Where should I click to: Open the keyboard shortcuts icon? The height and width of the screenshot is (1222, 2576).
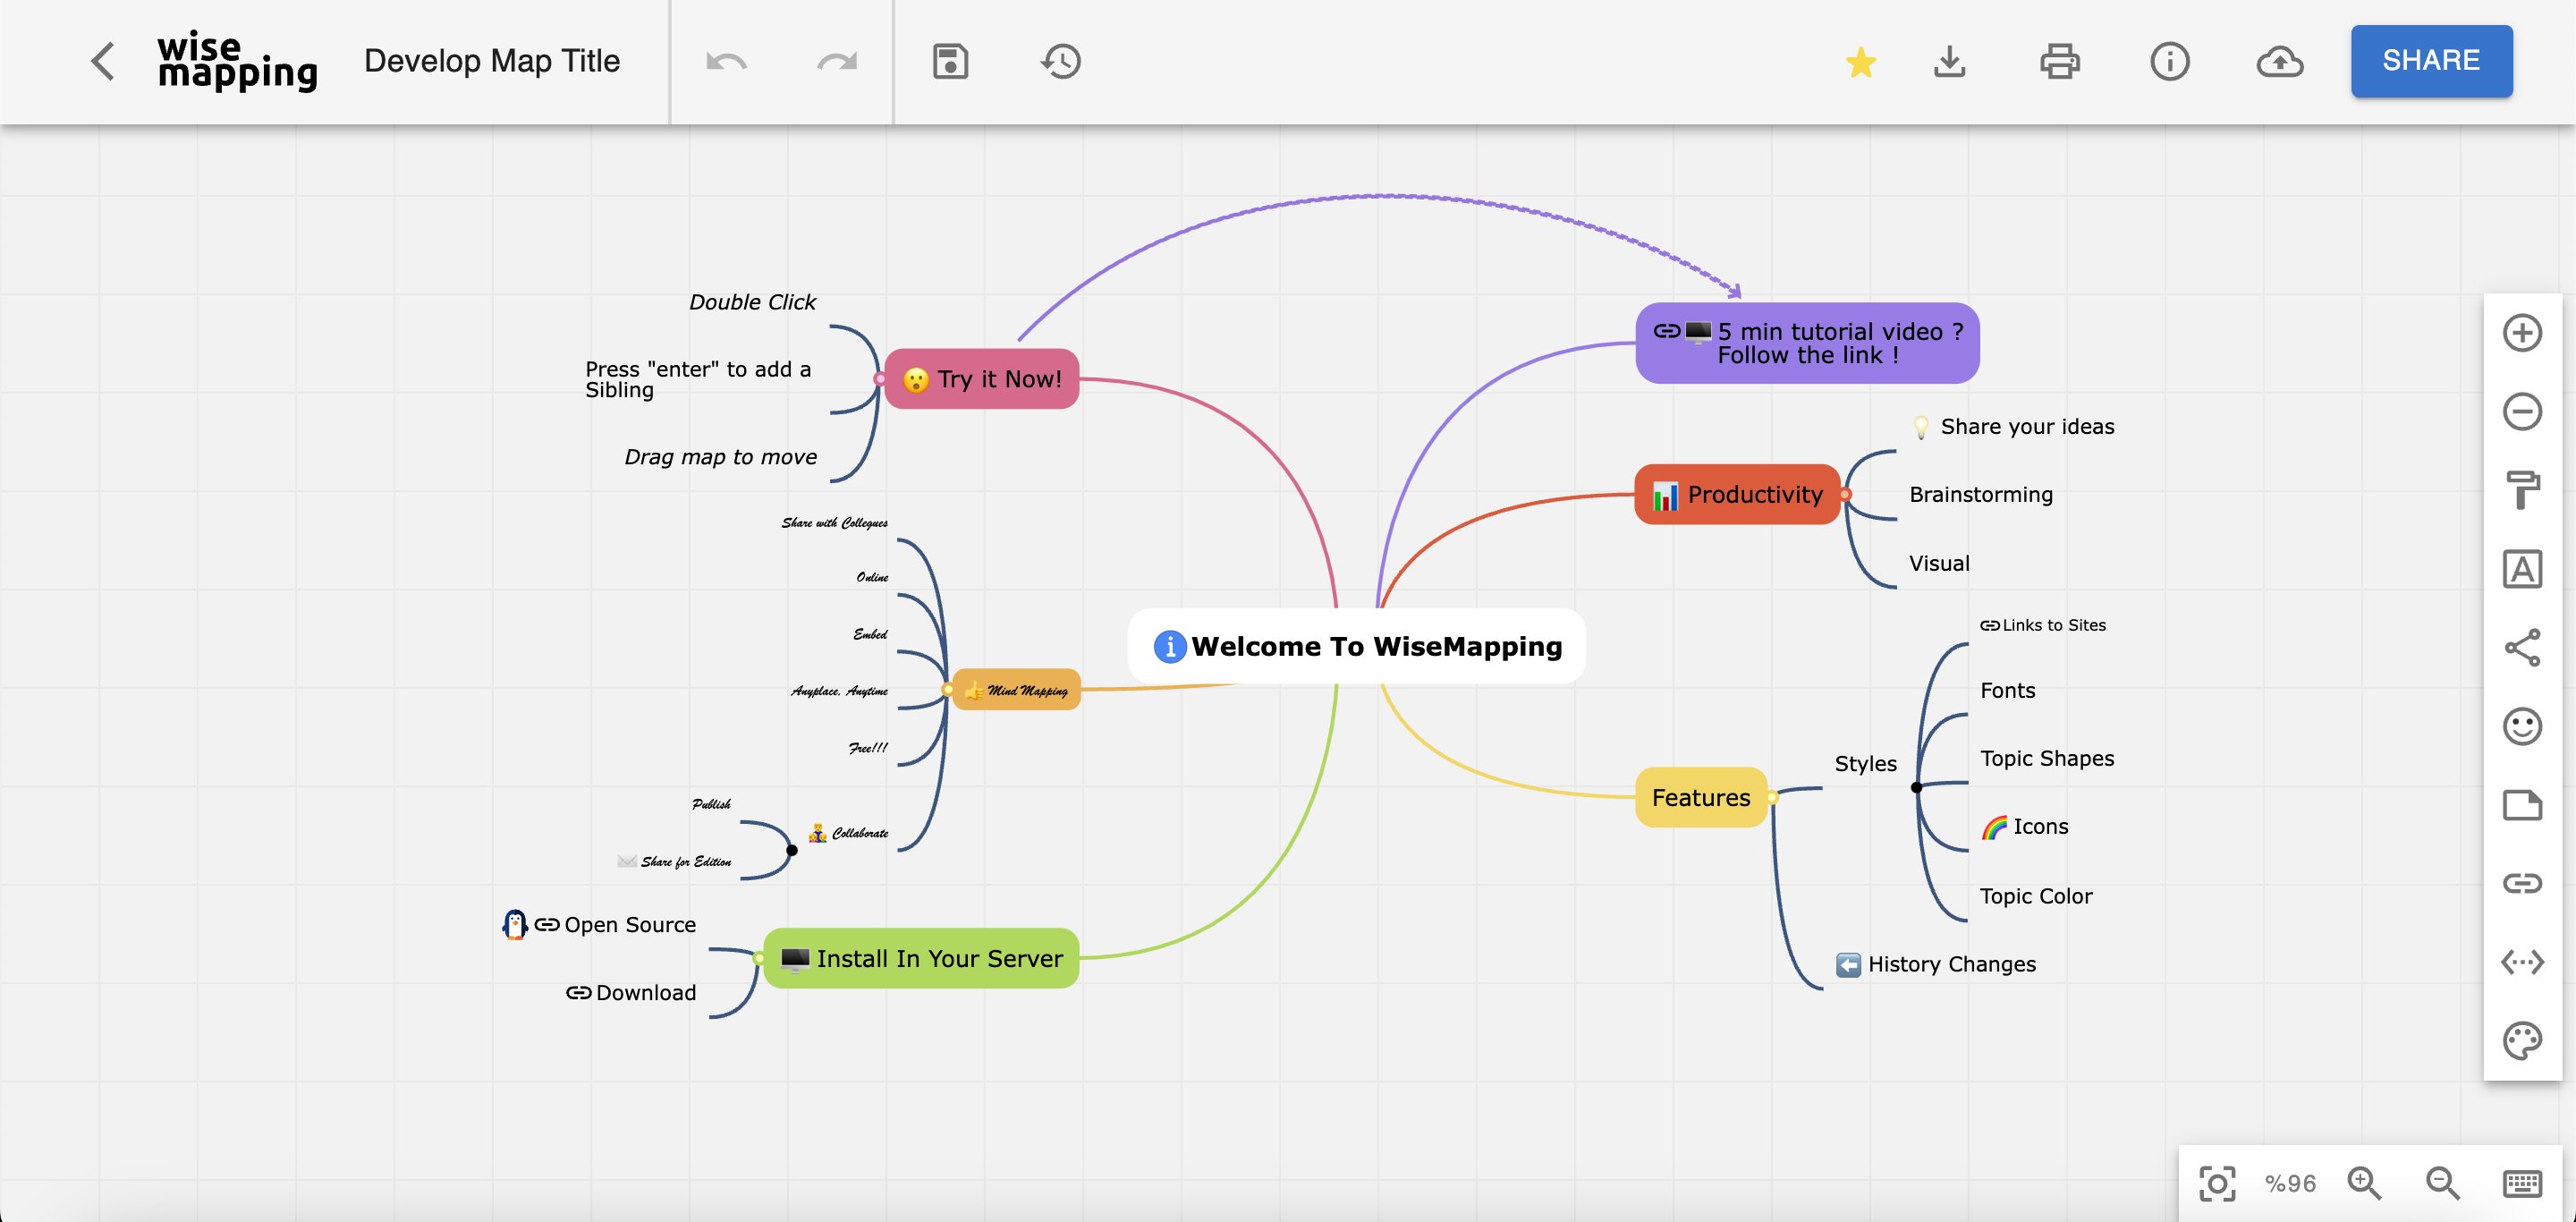pos(2521,1183)
